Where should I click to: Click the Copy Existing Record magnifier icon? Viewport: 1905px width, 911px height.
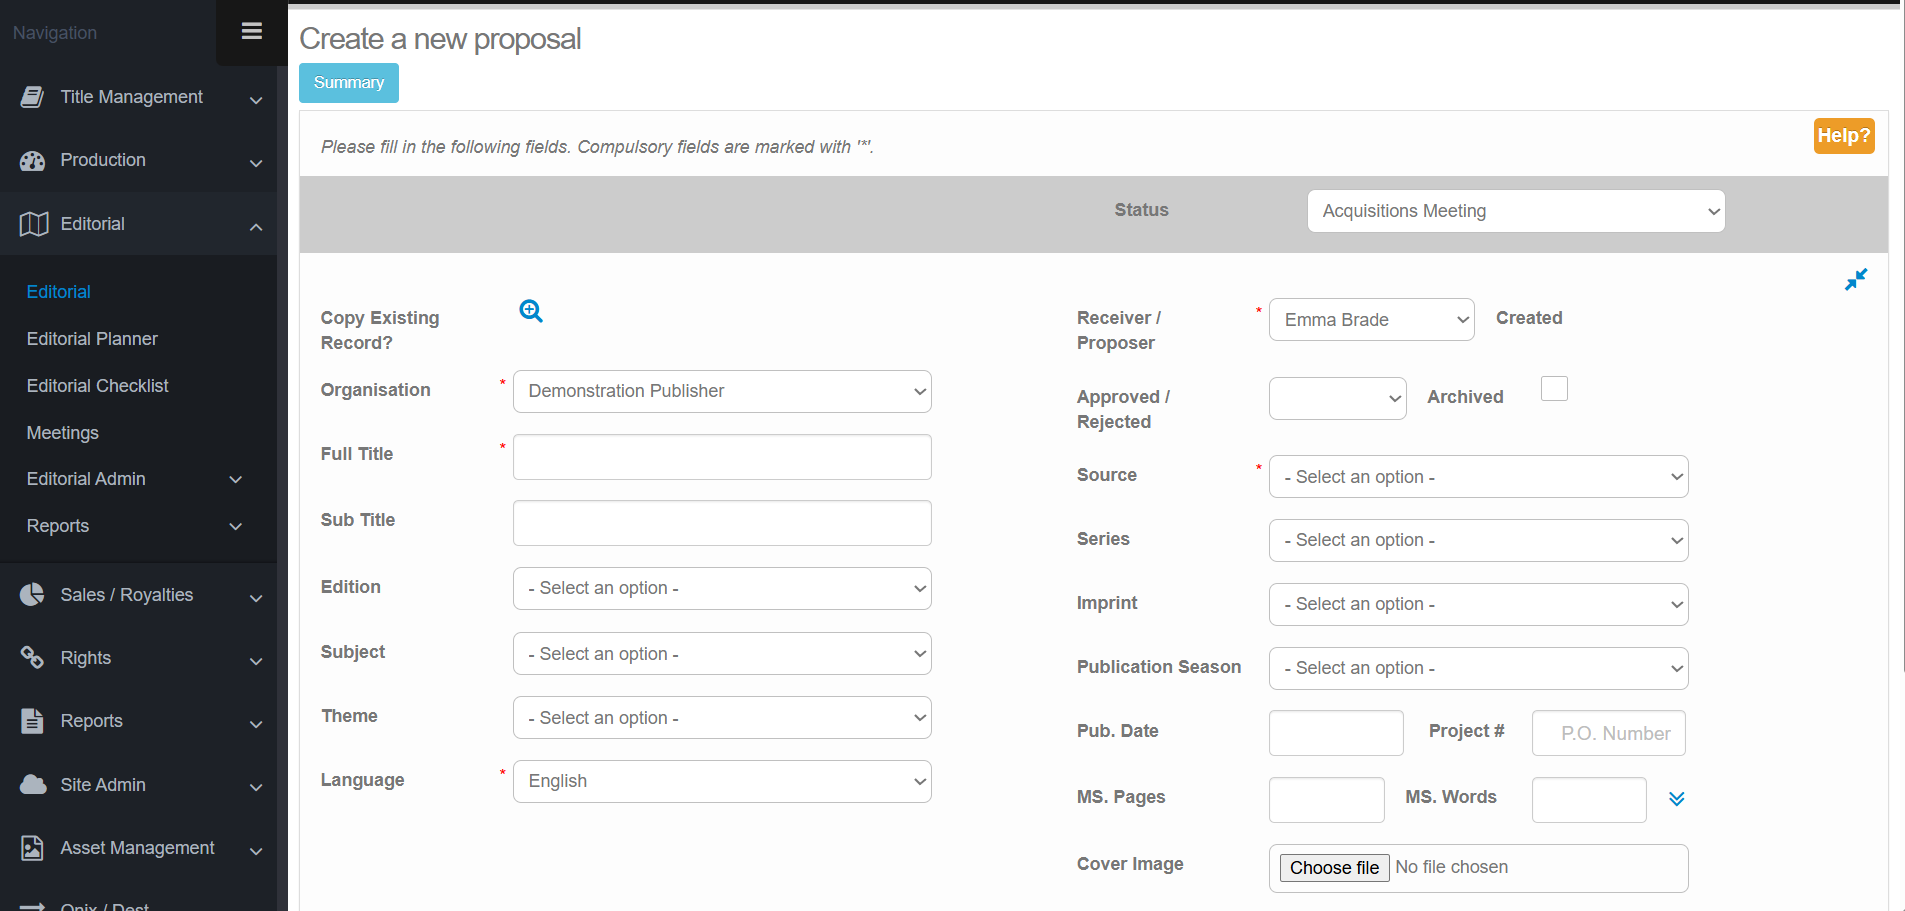pos(531,311)
